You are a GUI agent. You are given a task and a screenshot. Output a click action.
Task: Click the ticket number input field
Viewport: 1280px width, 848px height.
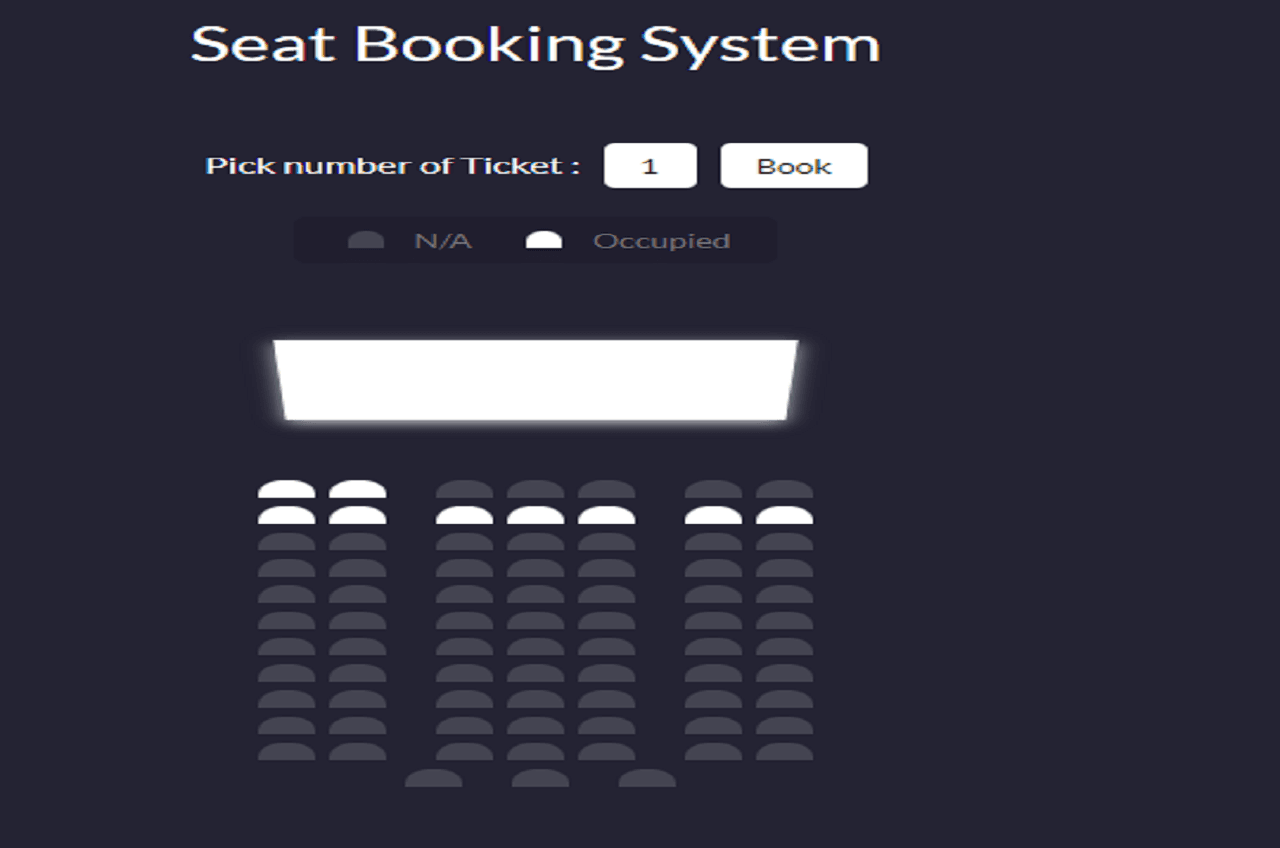click(x=650, y=165)
